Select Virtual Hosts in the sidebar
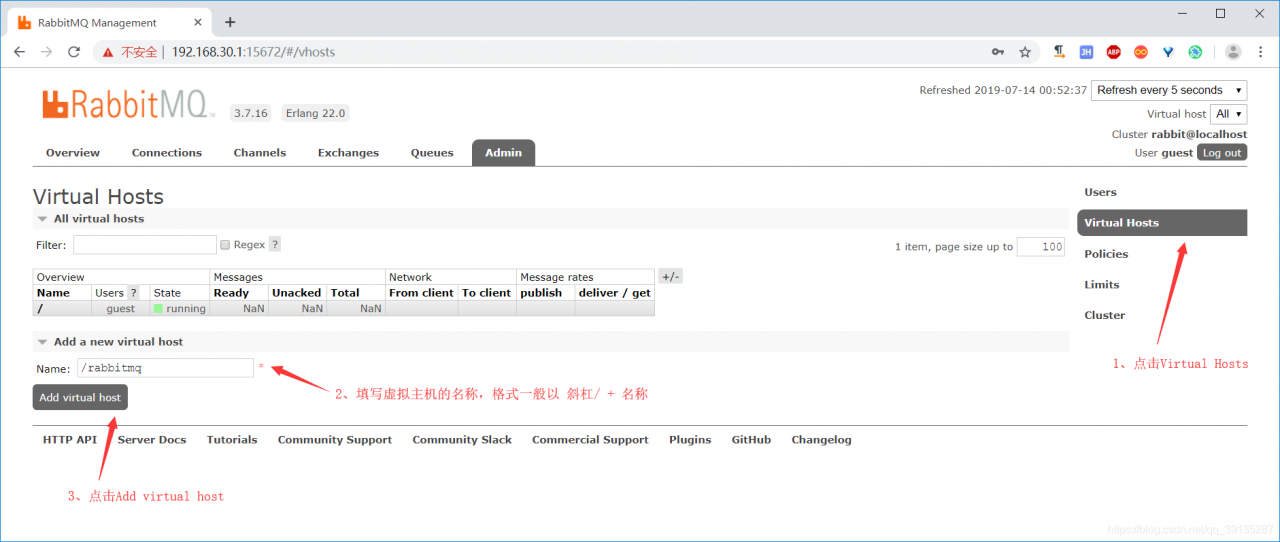Screen dimensions: 1280x542 click(x=1162, y=223)
